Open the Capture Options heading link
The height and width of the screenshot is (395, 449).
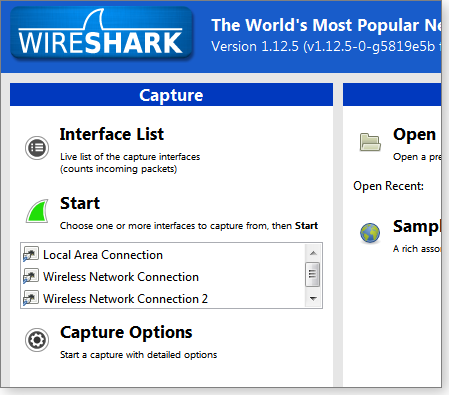click(126, 333)
